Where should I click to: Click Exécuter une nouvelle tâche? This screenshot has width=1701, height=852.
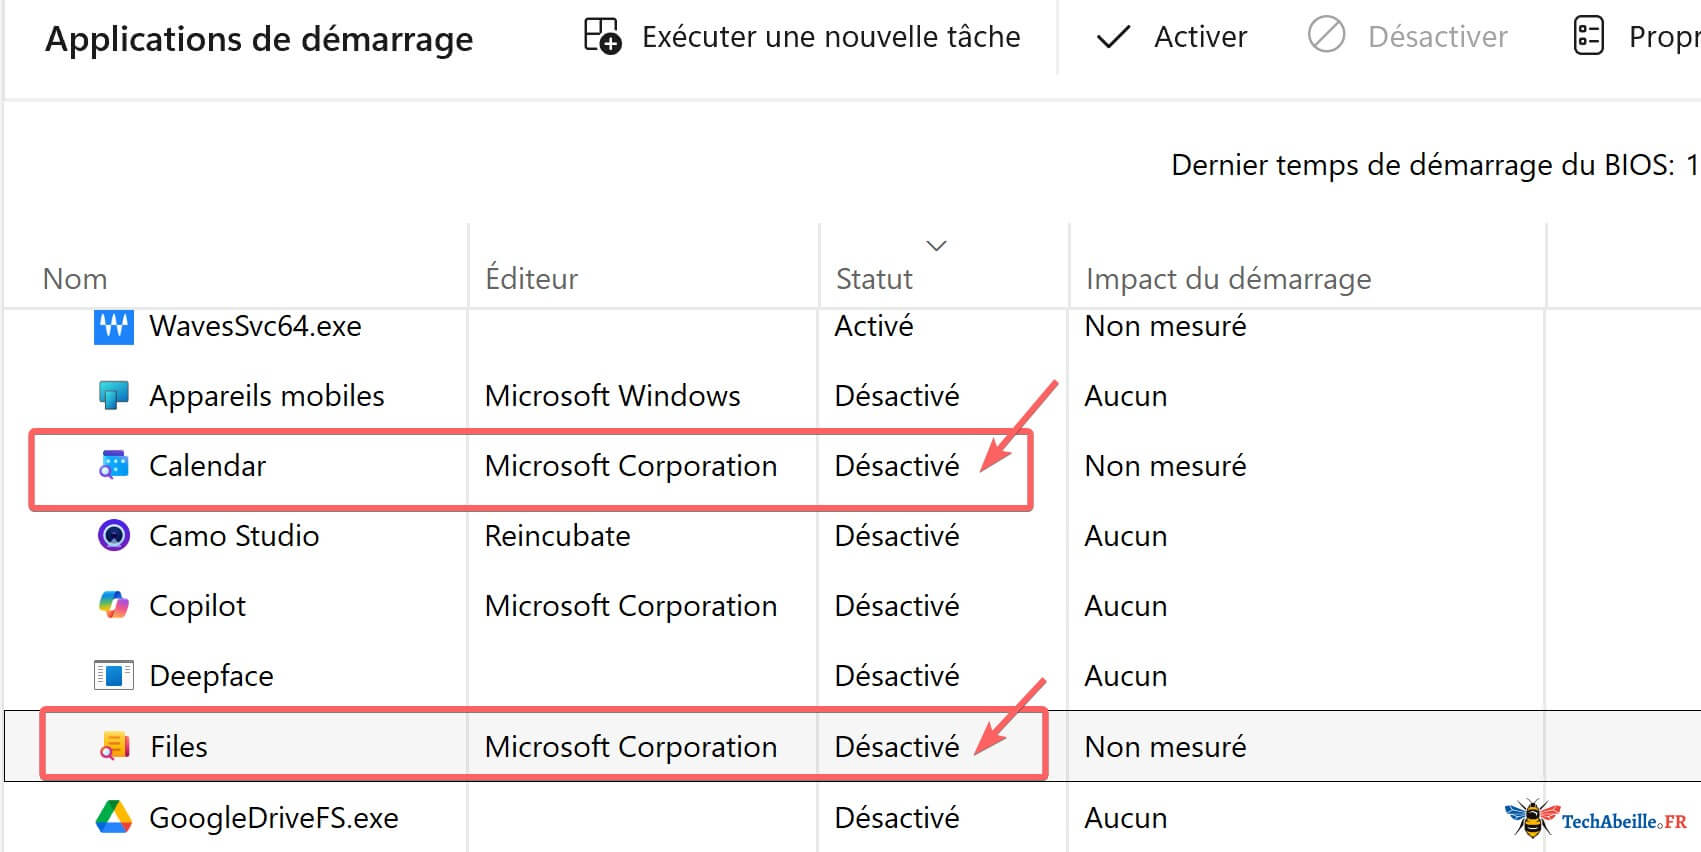(x=832, y=36)
